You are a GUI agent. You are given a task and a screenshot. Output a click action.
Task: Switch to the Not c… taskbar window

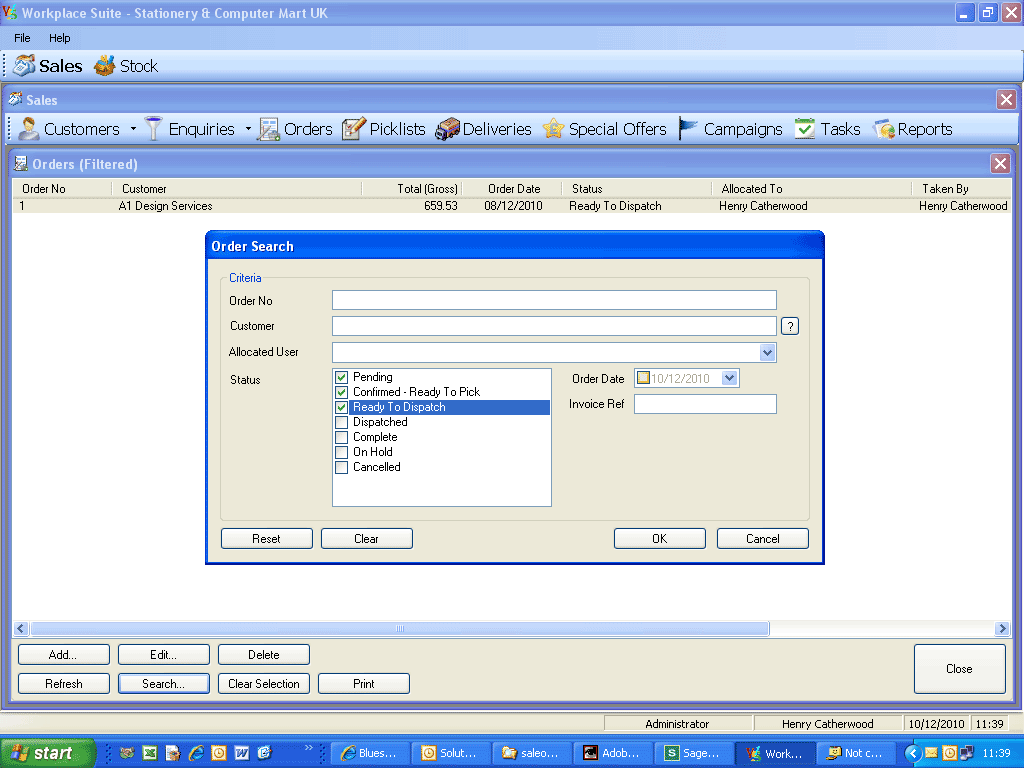pos(856,753)
